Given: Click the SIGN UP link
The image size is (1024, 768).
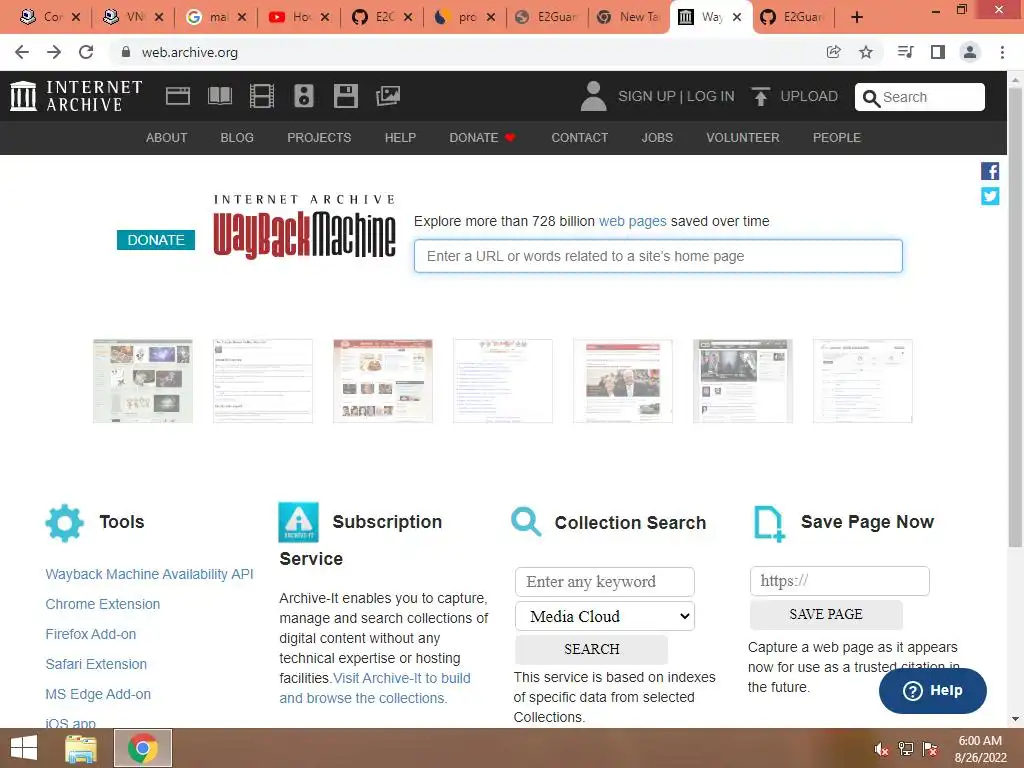Looking at the screenshot, I should coord(647,96).
